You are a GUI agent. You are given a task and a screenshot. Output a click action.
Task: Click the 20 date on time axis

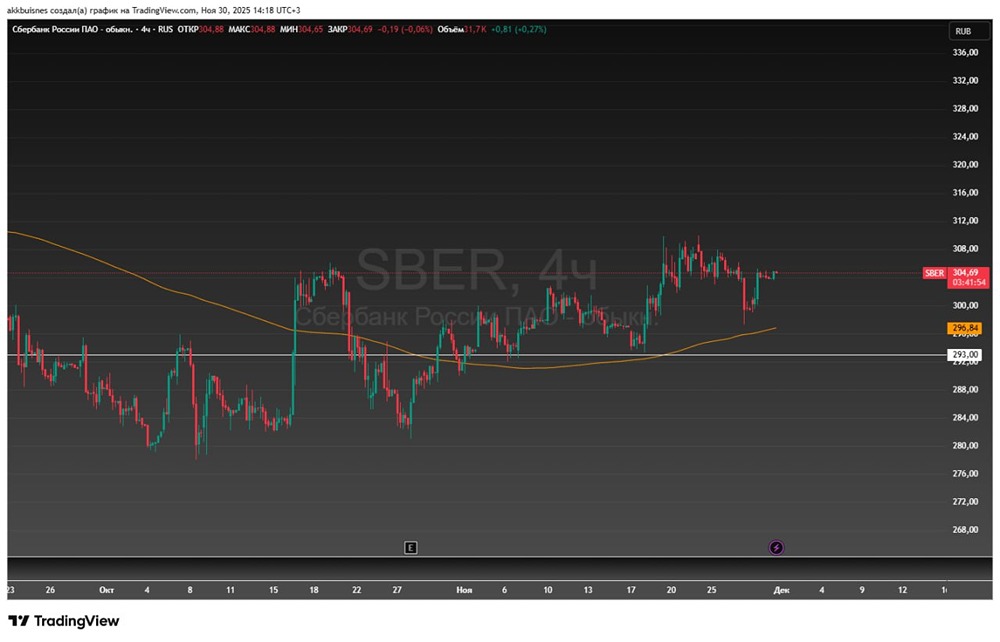click(671, 590)
